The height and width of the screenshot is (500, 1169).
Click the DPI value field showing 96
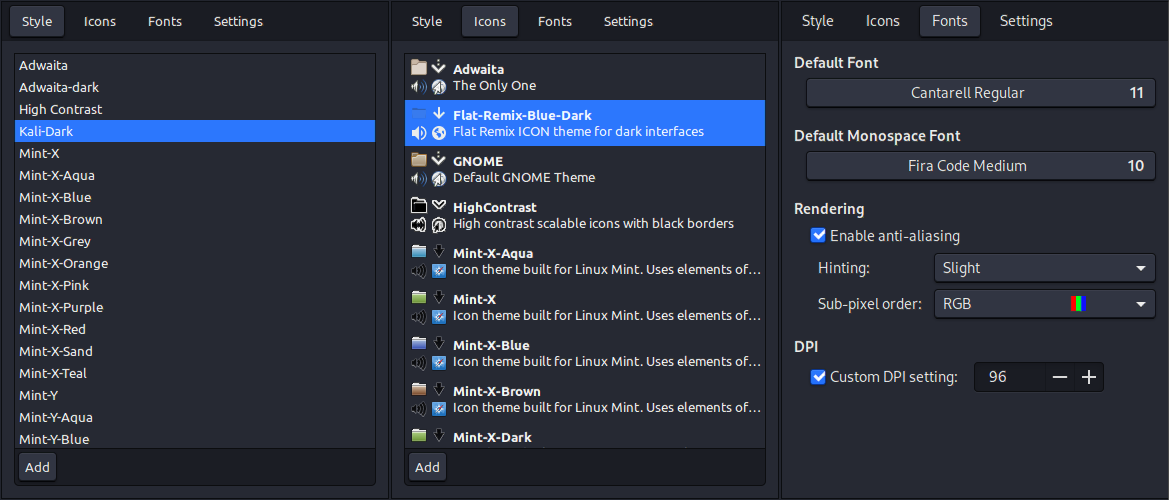click(x=1010, y=378)
